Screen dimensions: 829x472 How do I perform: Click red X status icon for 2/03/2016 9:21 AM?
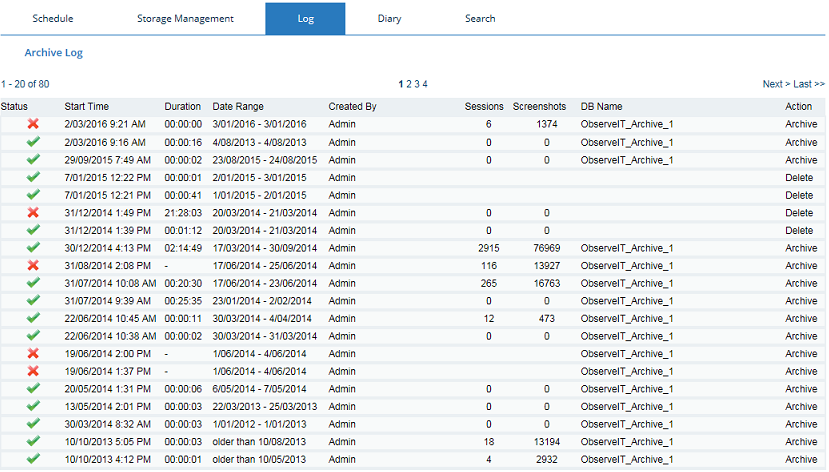[x=33, y=124]
